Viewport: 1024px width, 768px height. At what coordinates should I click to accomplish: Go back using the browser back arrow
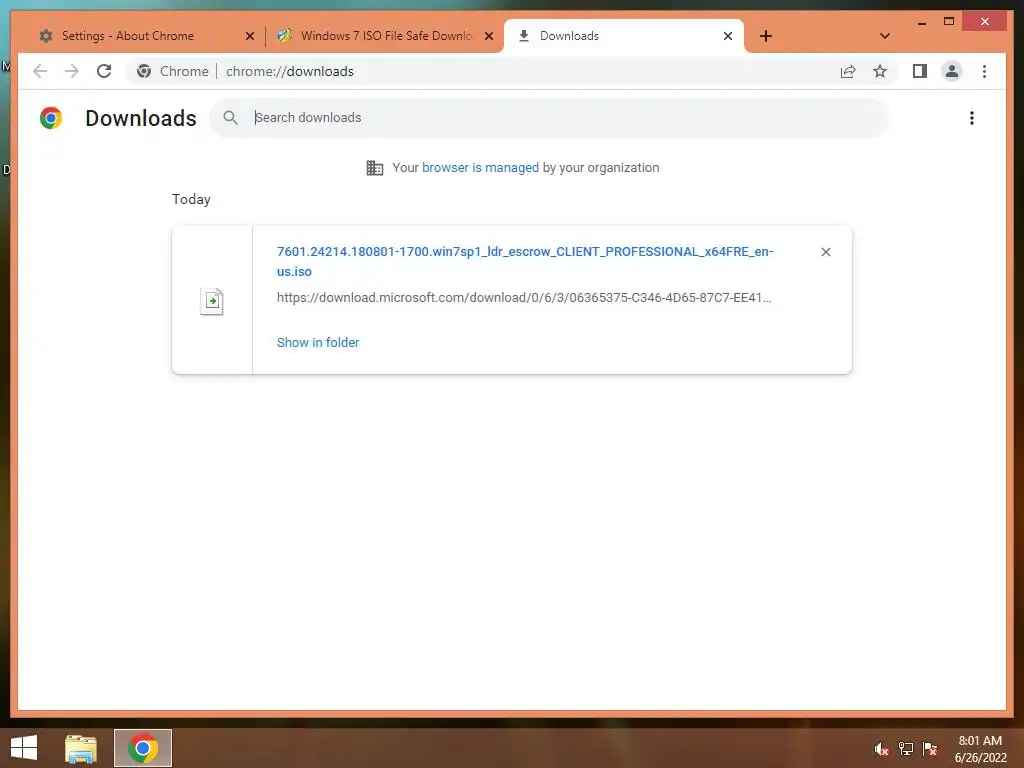point(40,71)
